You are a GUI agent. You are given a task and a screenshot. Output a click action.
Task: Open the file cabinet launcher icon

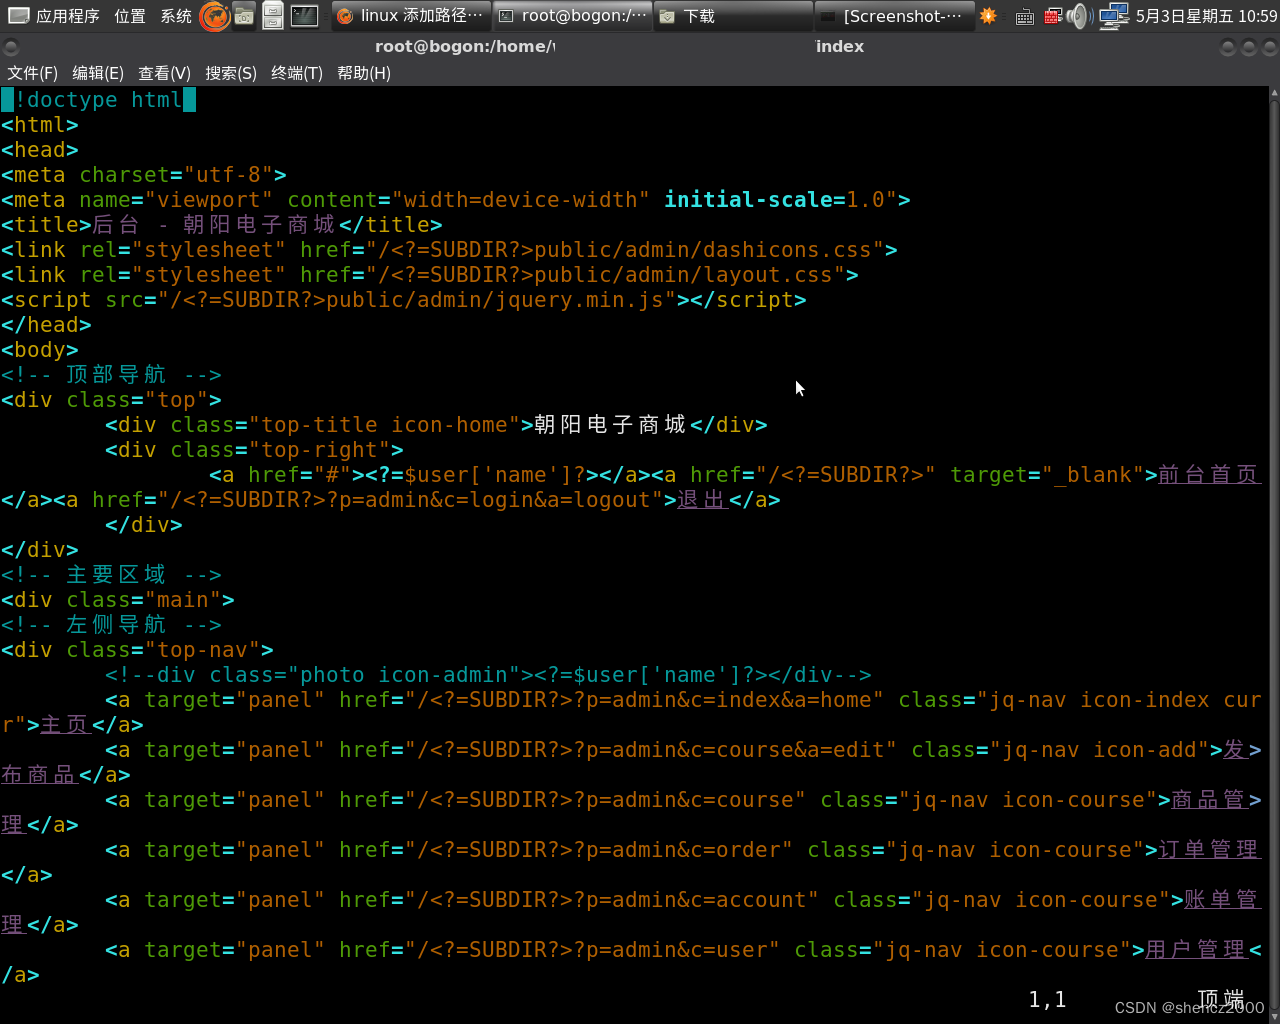click(273, 16)
